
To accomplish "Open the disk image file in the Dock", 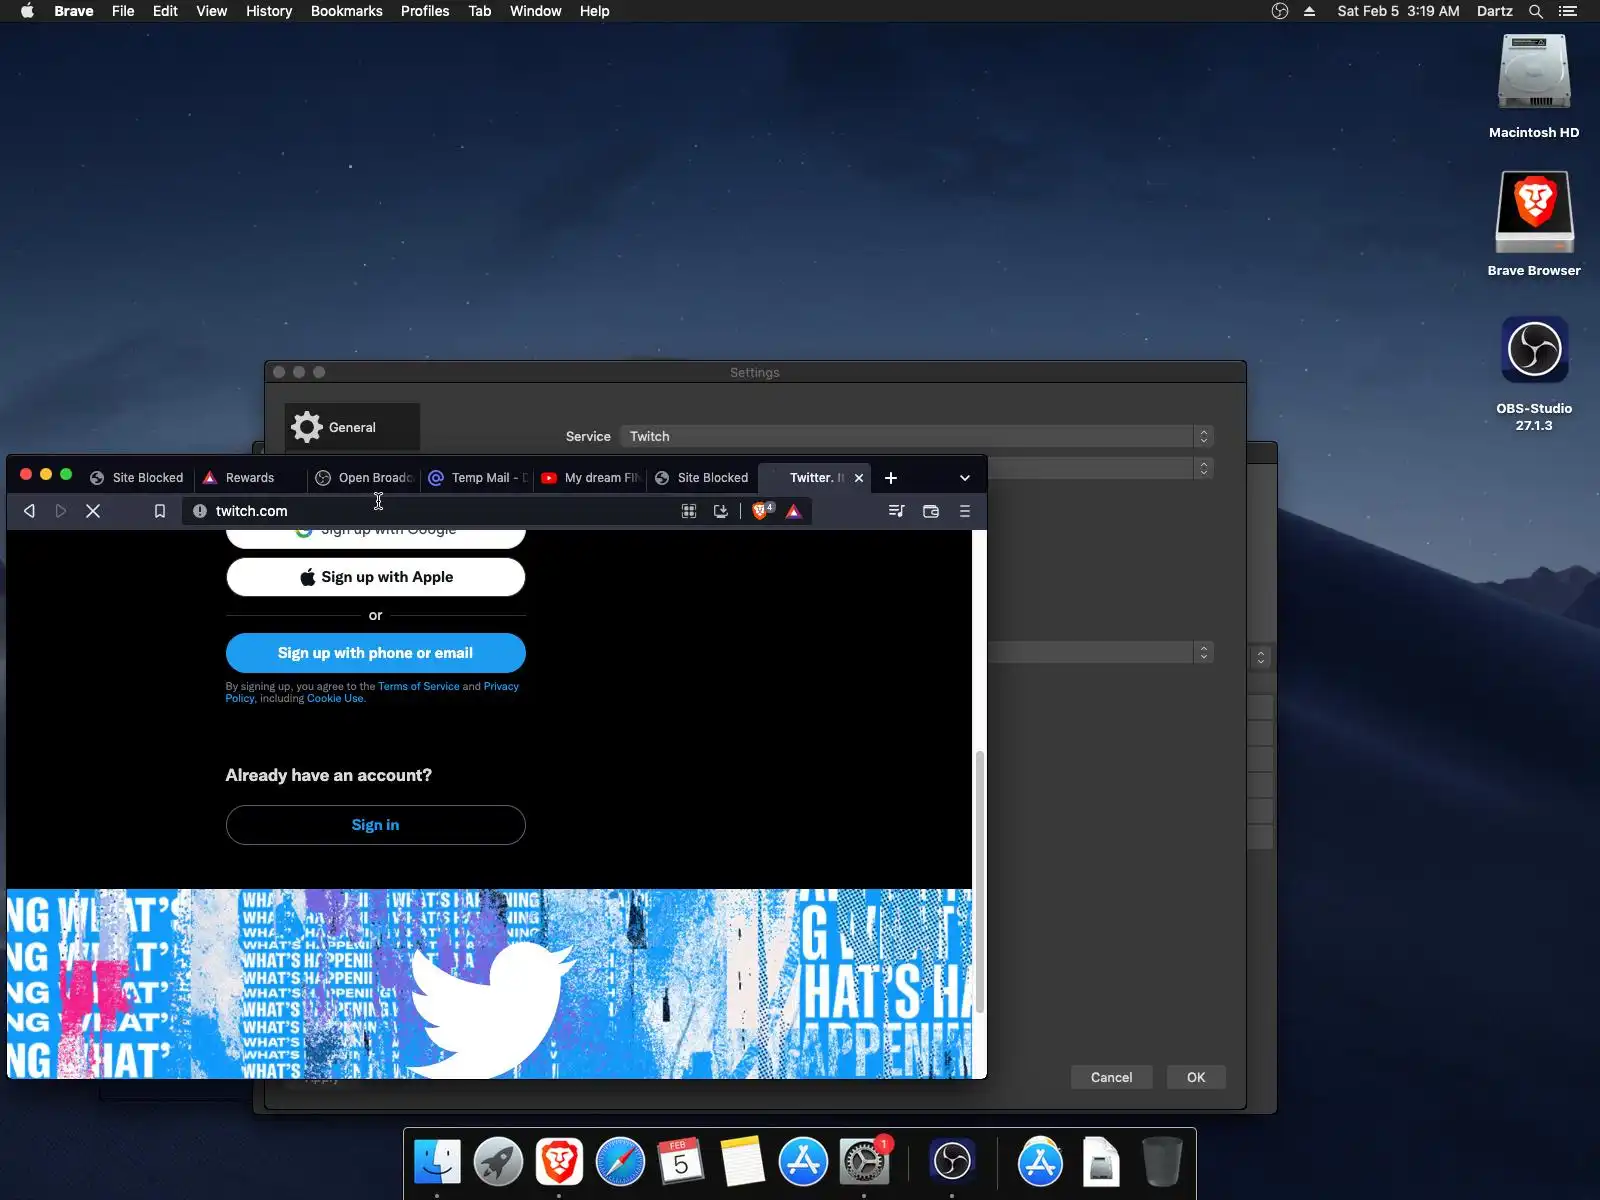I will (1101, 1162).
